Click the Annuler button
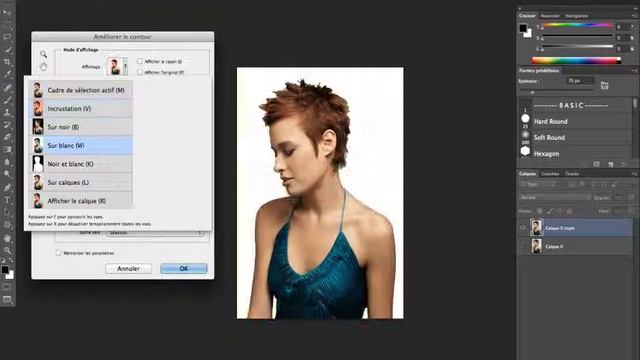Viewport: 640px width, 360px height. click(129, 269)
